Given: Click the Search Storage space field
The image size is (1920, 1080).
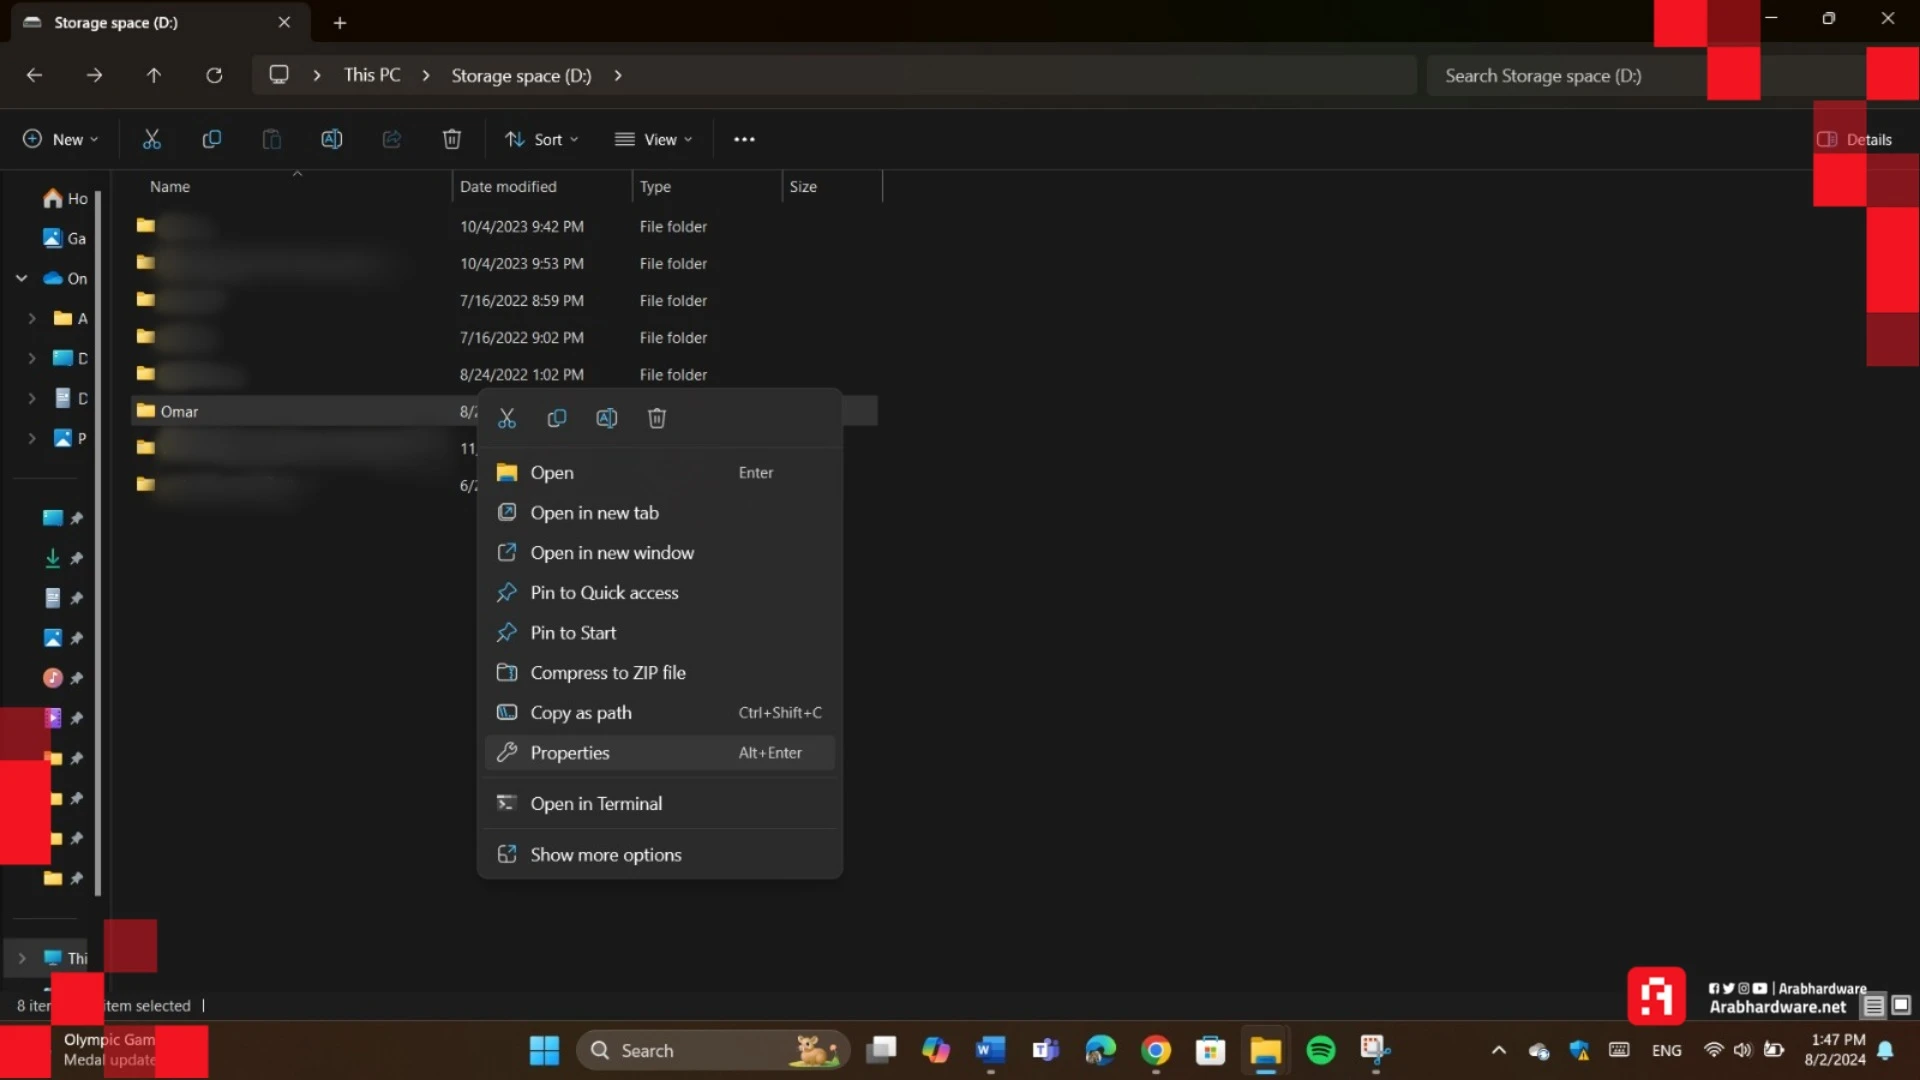Looking at the screenshot, I should (1565, 75).
